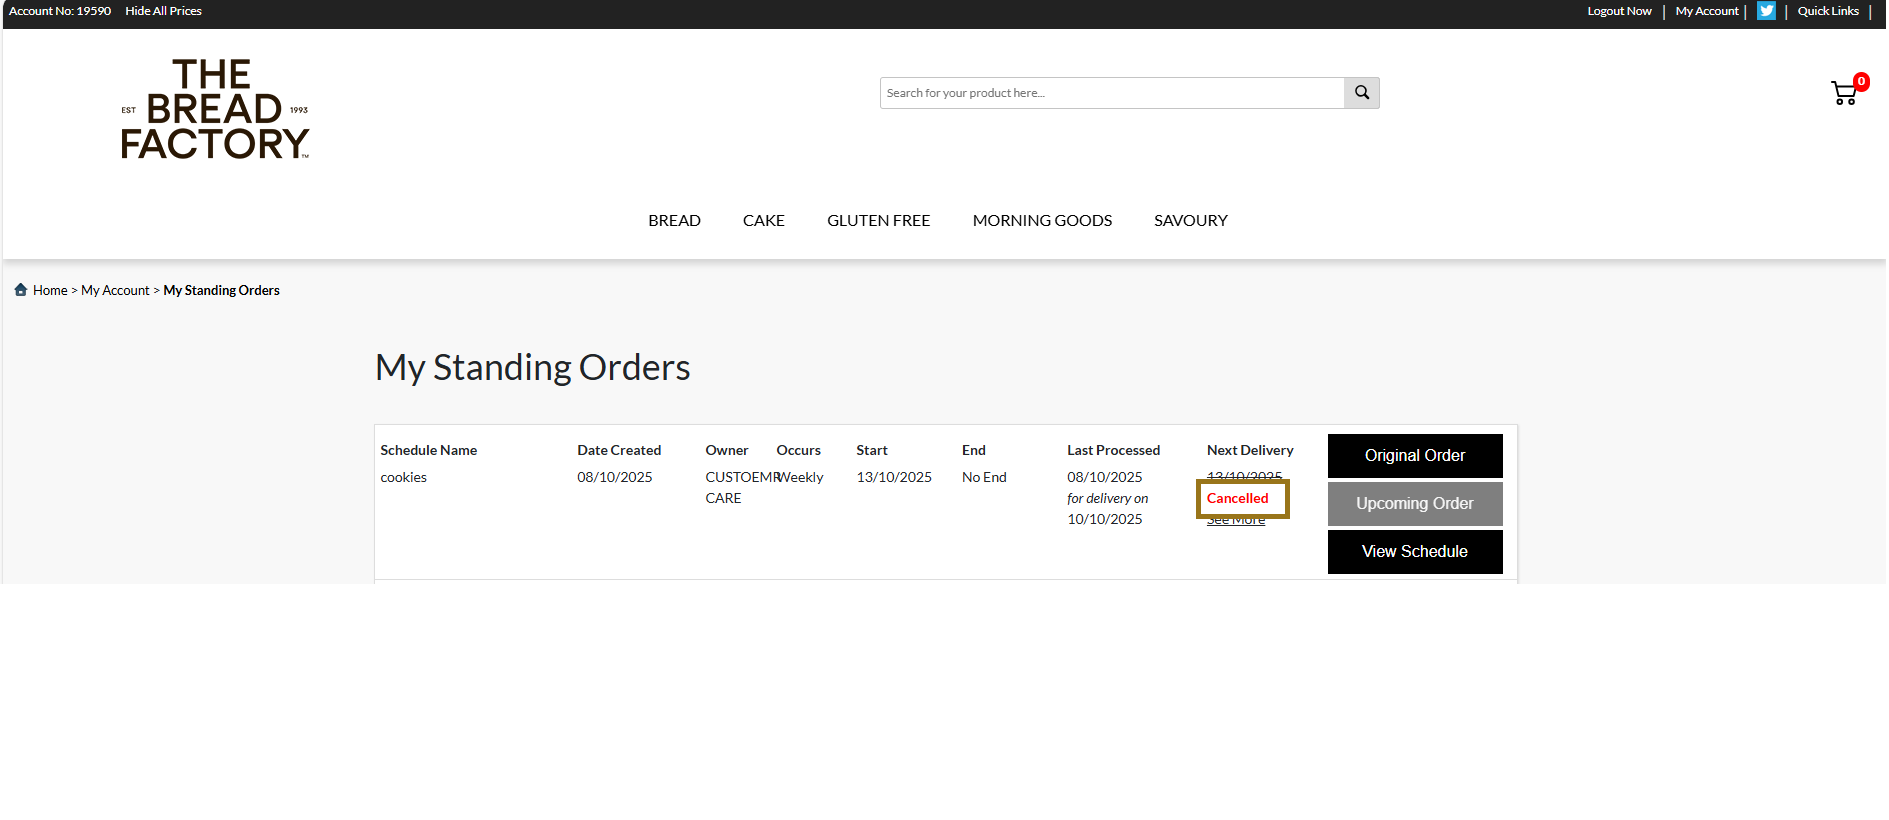Click Hide All Prices
Image resolution: width=1889 pixels, height=820 pixels.
pyautogui.click(x=163, y=11)
